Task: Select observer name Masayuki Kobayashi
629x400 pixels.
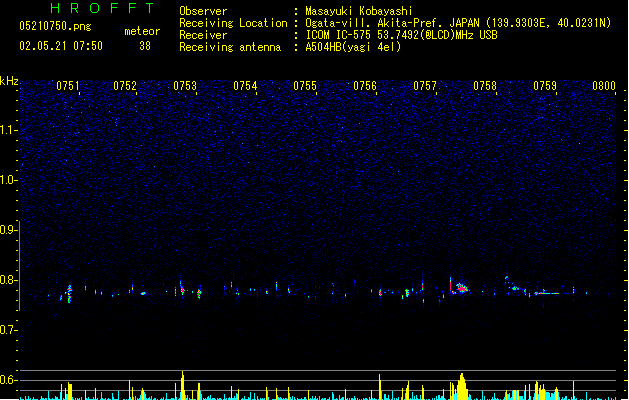Action: [359, 11]
